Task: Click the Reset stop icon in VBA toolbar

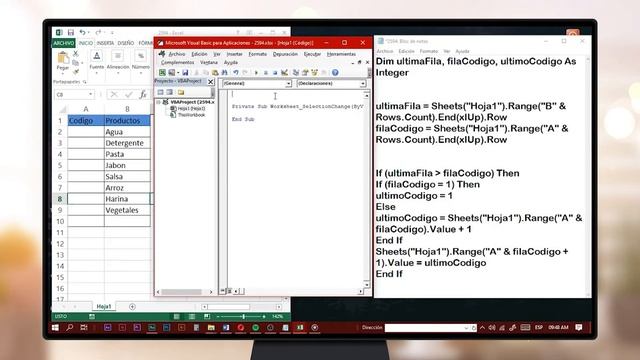Action: (275, 73)
